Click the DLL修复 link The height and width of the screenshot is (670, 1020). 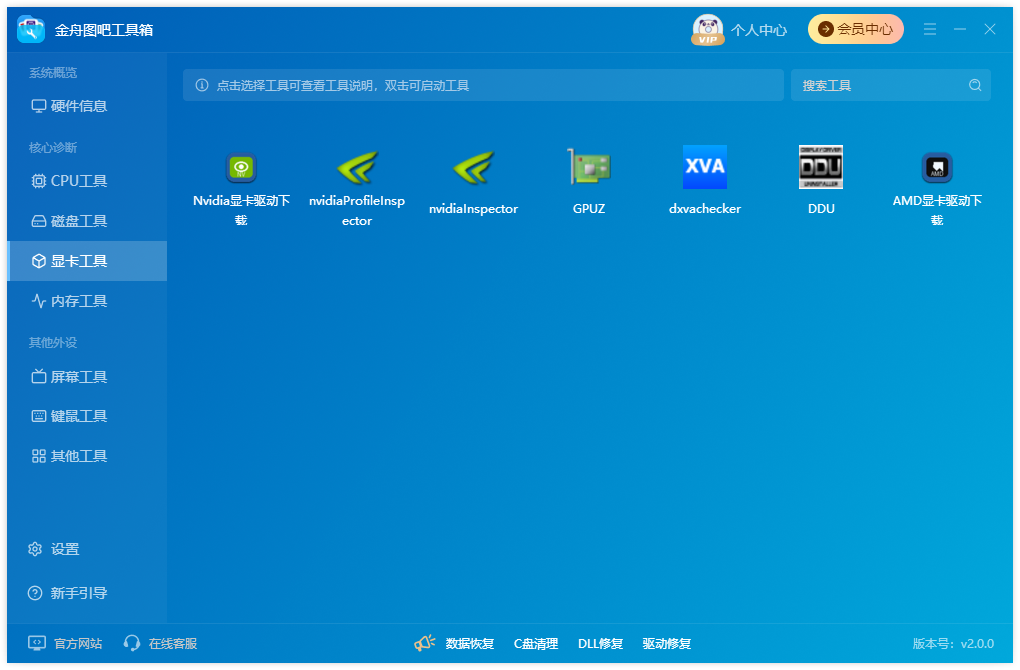point(600,643)
